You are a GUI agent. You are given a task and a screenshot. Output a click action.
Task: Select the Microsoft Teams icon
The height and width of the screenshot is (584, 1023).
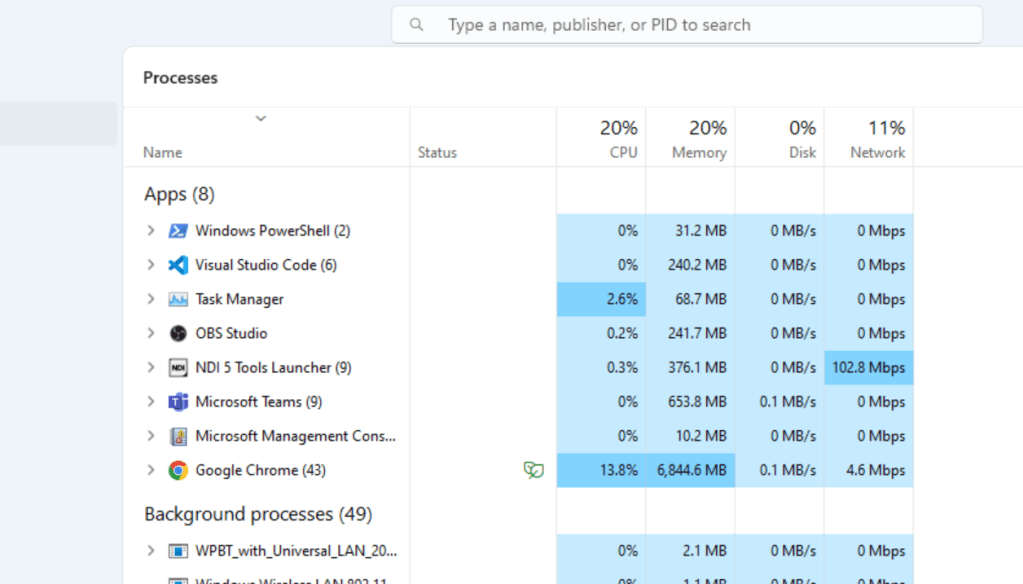tap(177, 402)
